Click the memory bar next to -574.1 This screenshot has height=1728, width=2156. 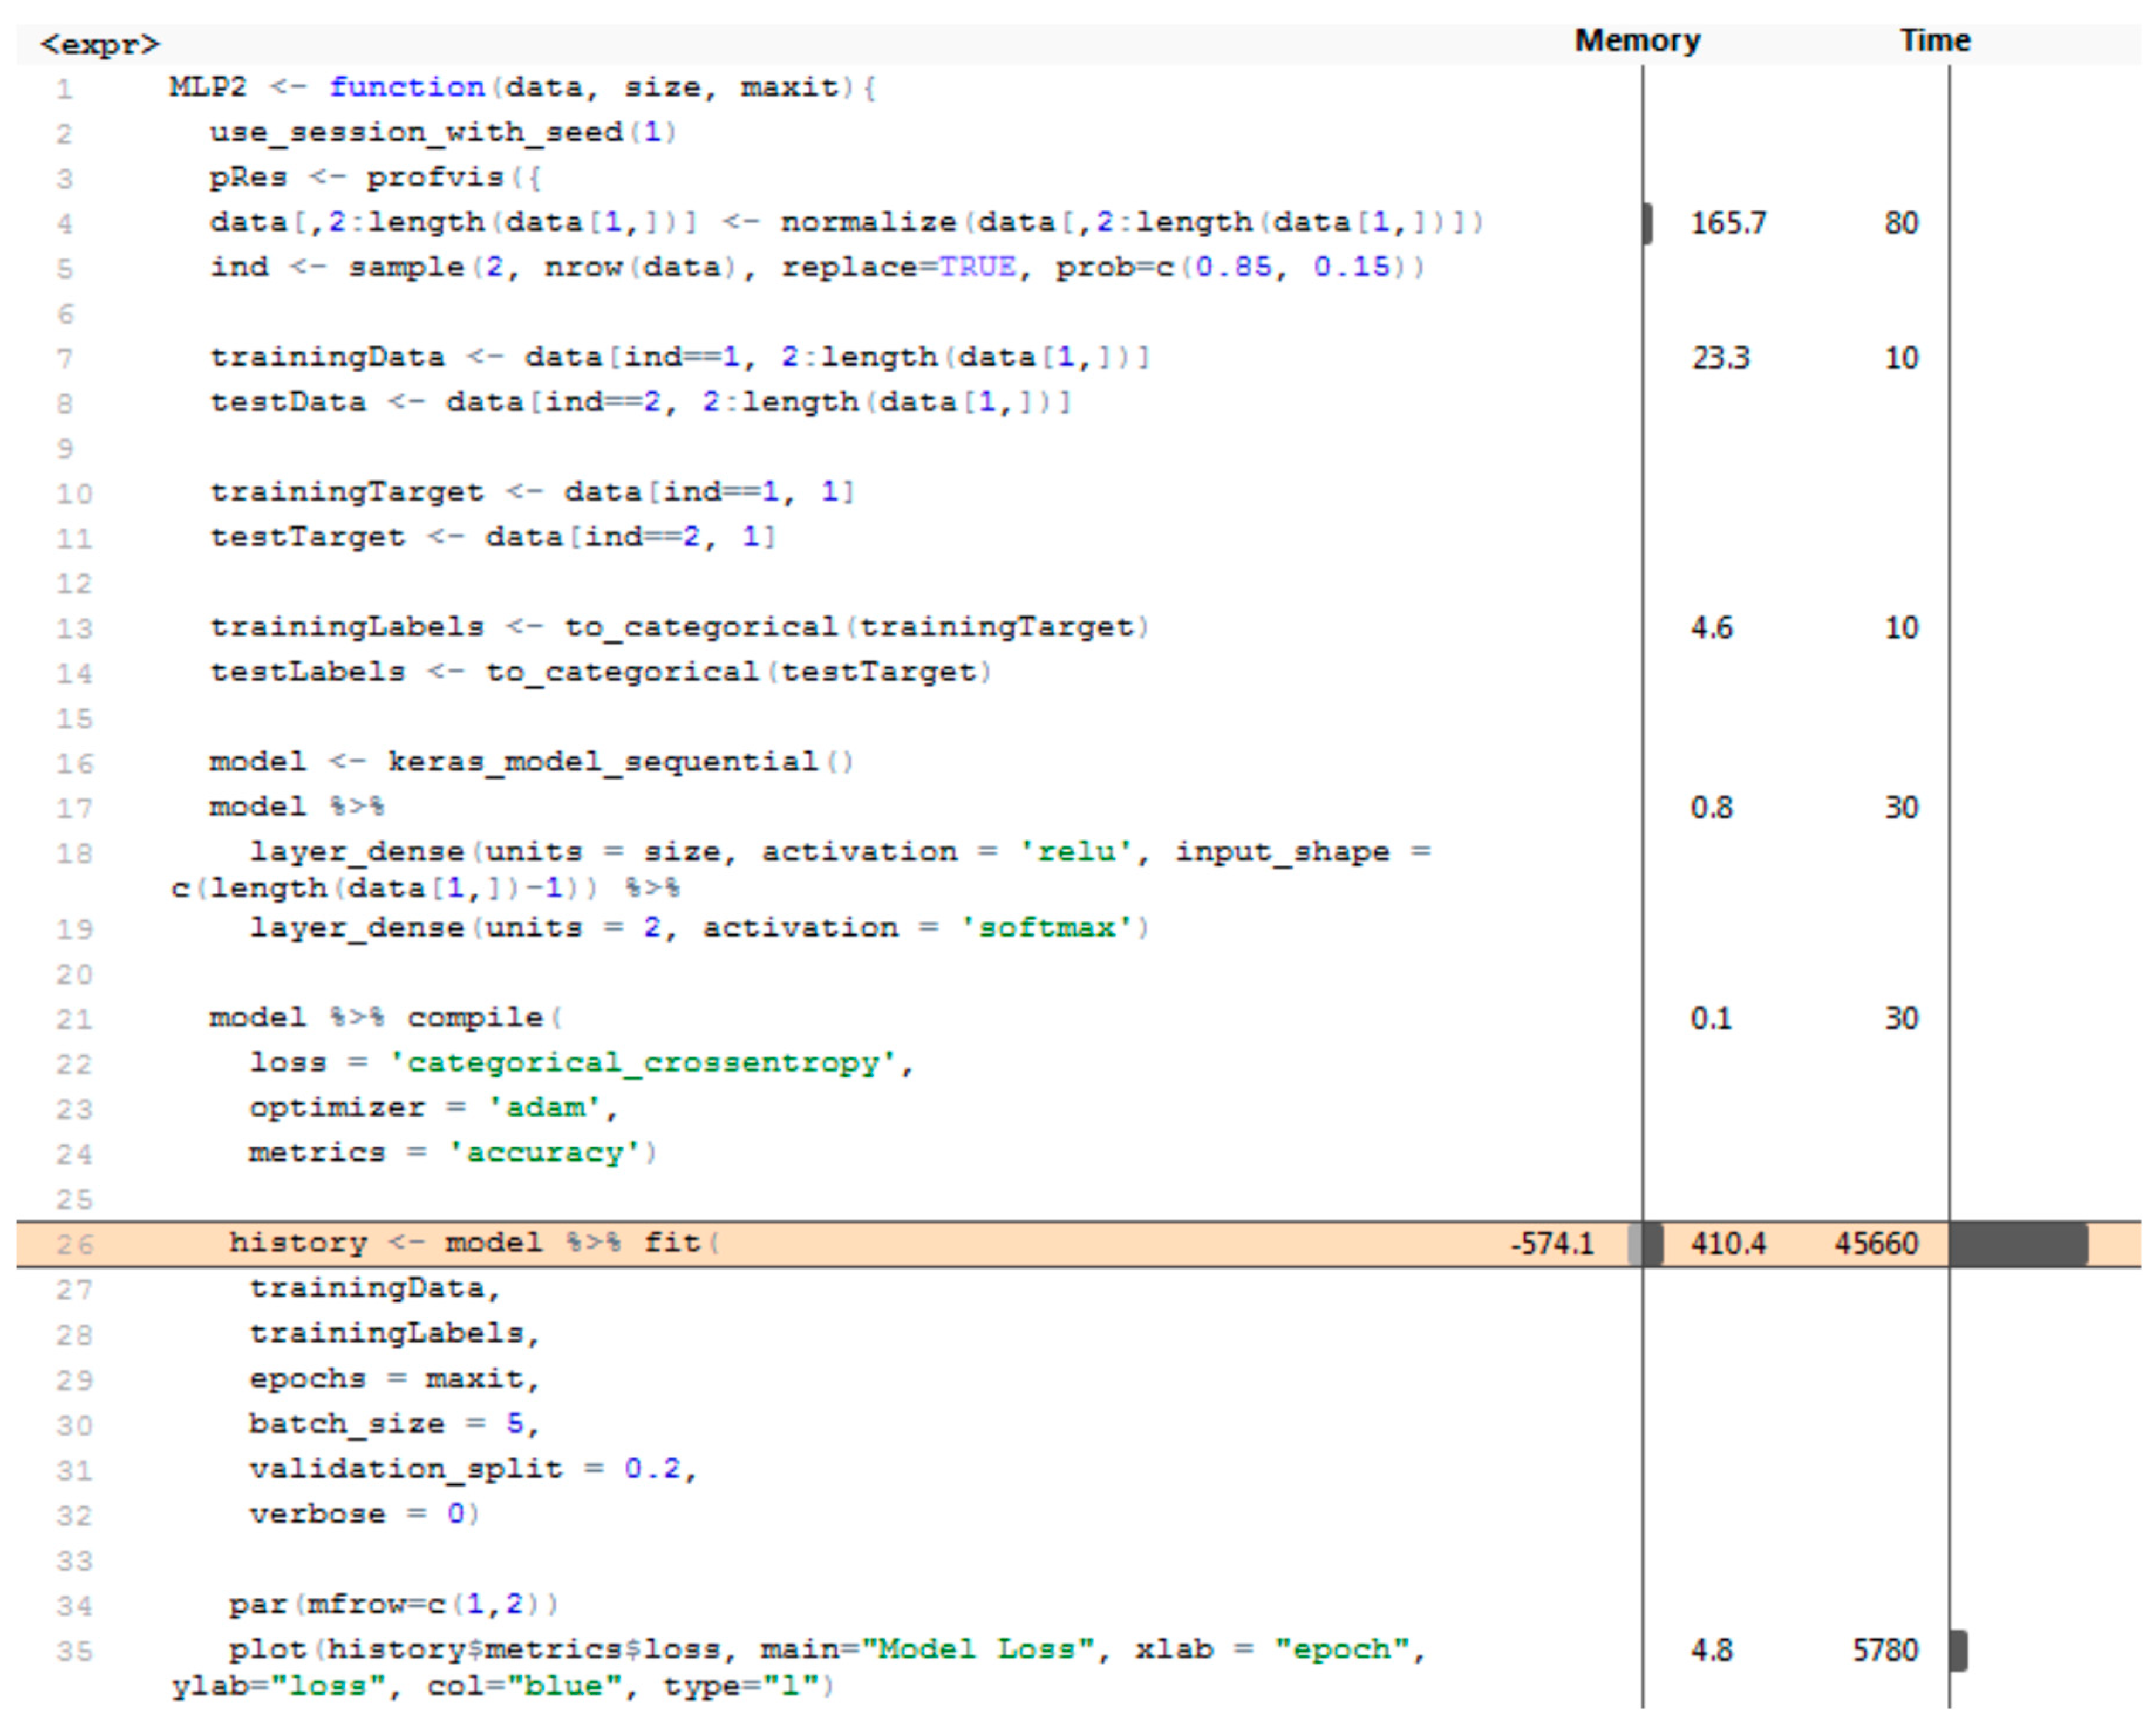[1636, 1244]
